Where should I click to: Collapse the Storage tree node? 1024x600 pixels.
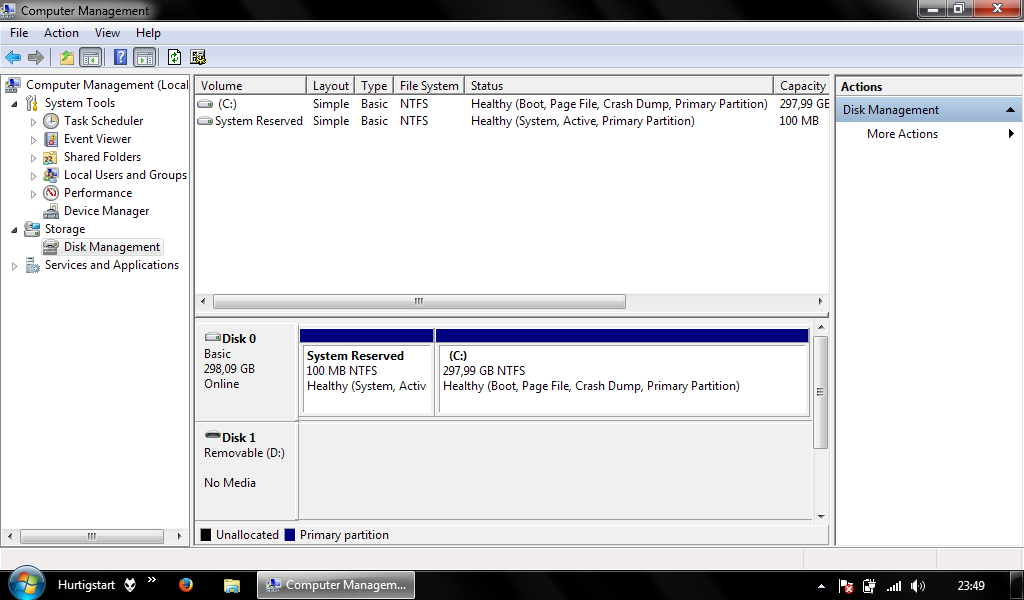click(14, 230)
